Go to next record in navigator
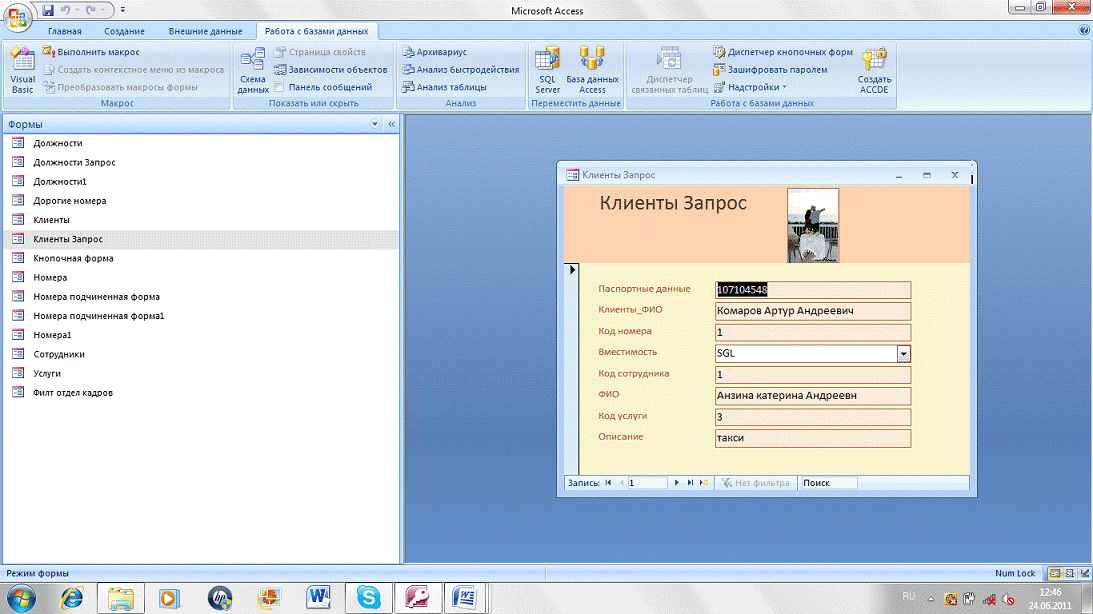This screenshot has height=614, width=1093. (x=677, y=483)
